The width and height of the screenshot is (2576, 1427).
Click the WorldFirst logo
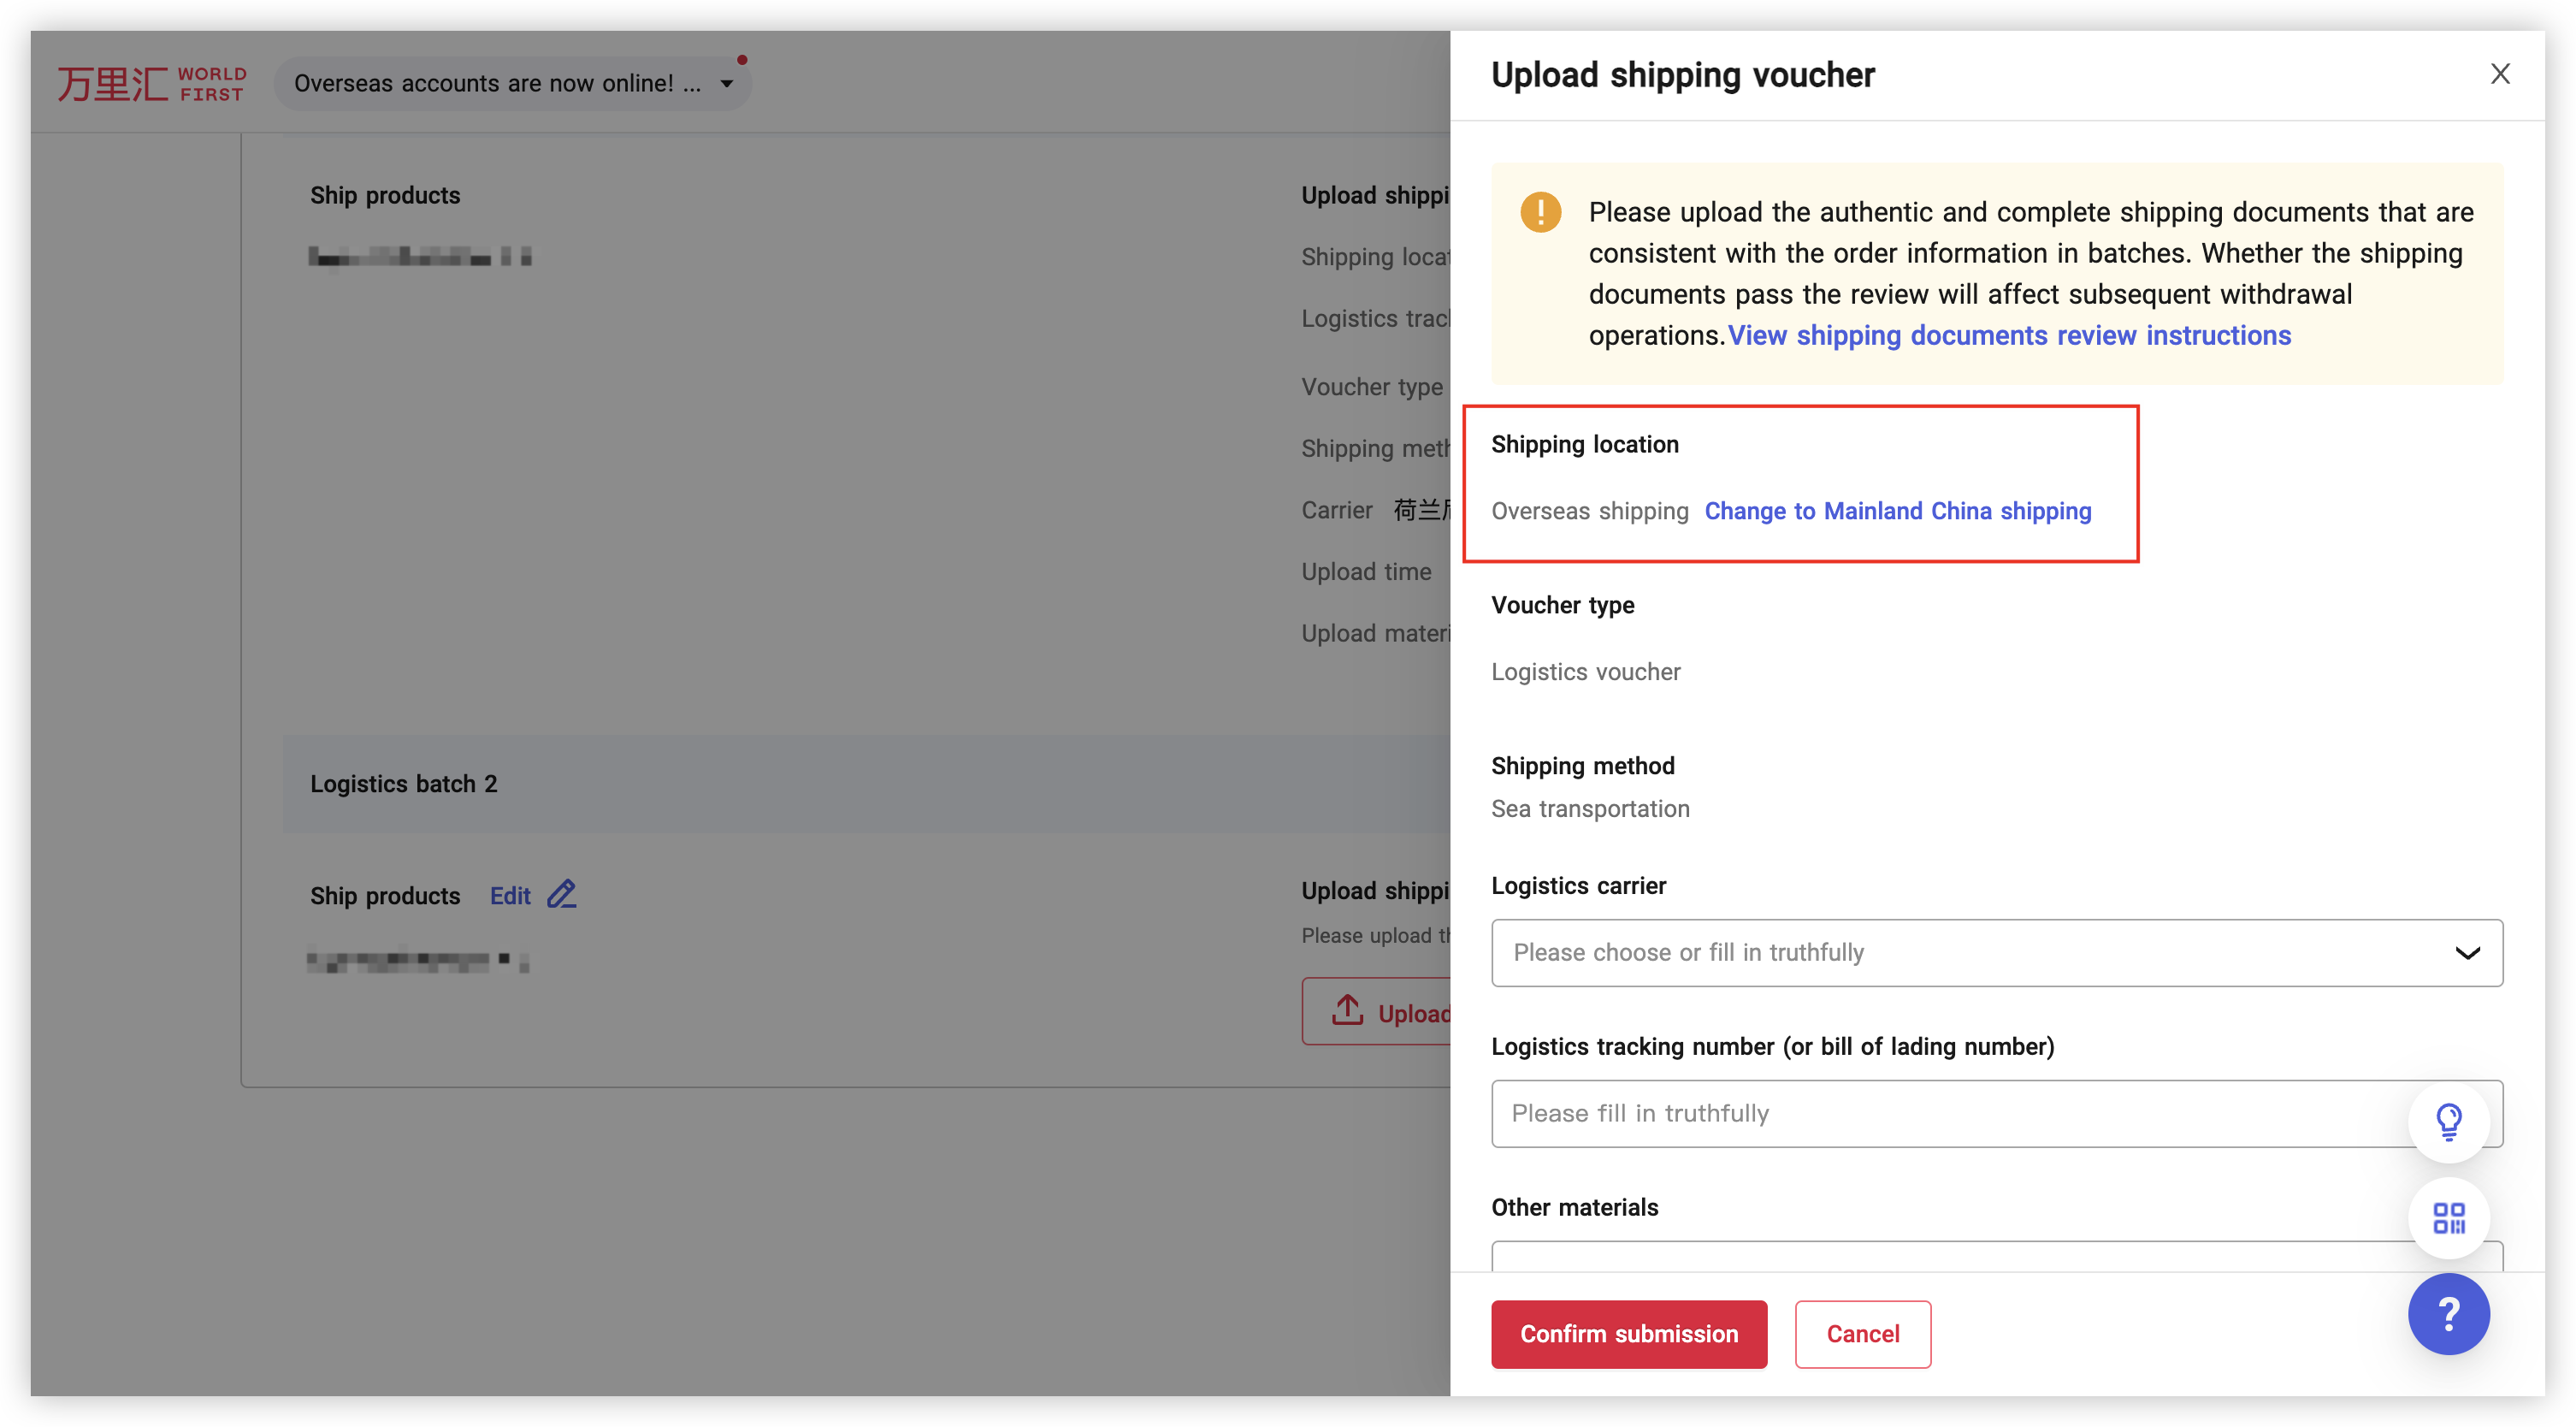tap(151, 82)
